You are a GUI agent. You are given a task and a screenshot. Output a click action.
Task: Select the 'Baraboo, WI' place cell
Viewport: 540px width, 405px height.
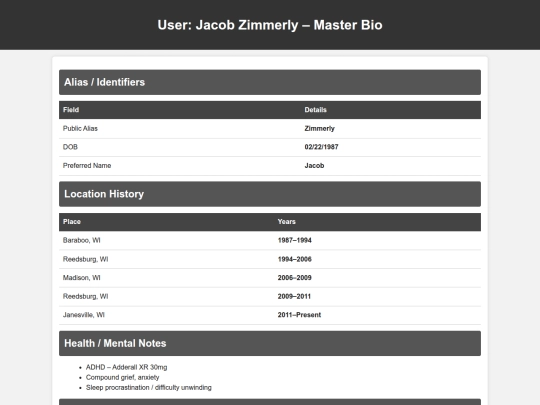(82, 240)
